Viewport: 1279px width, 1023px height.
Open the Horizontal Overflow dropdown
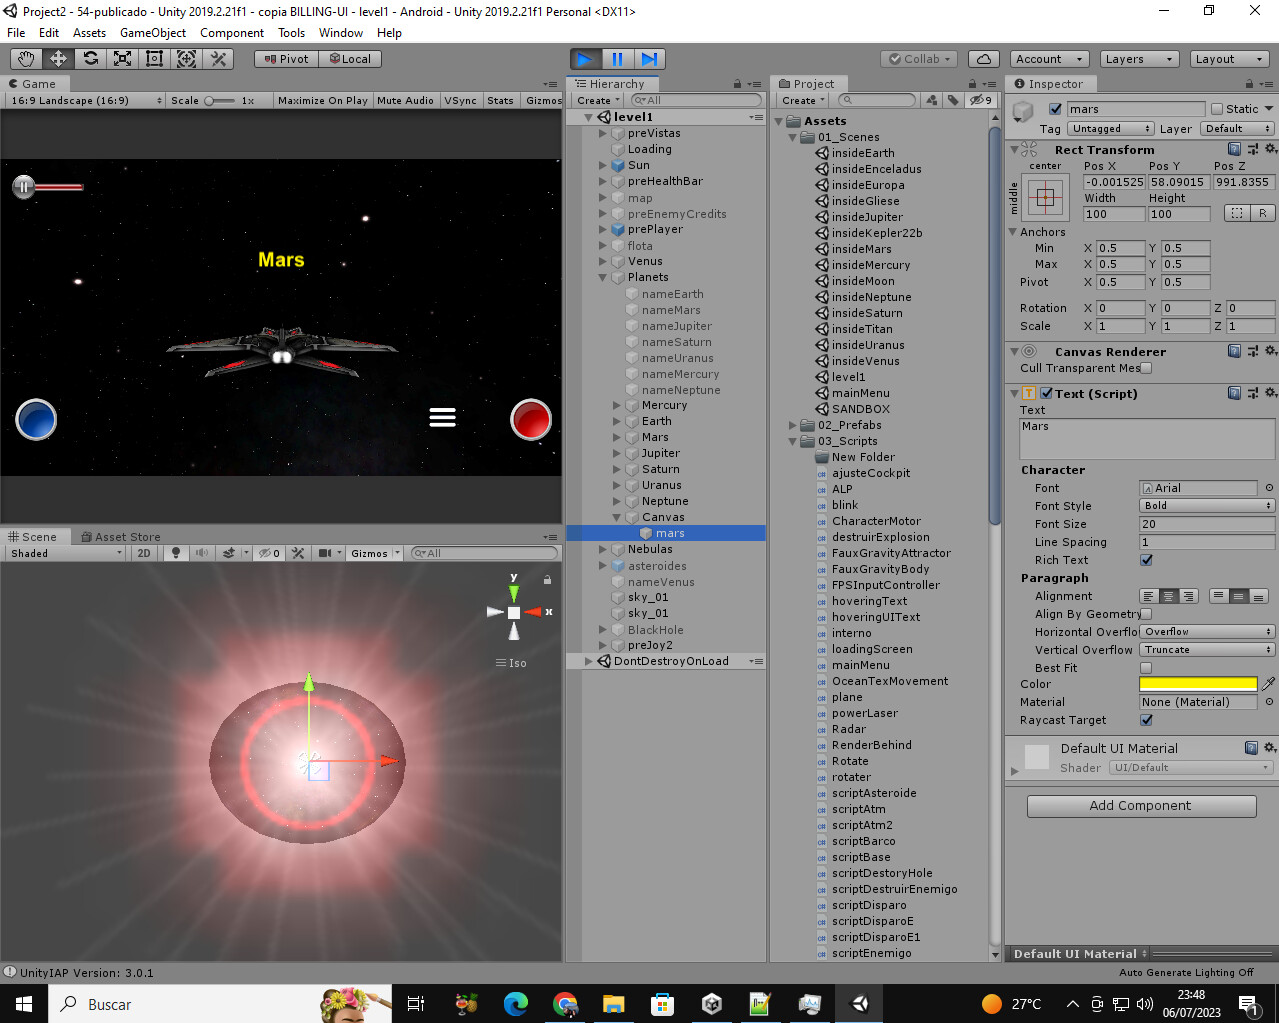point(1205,631)
